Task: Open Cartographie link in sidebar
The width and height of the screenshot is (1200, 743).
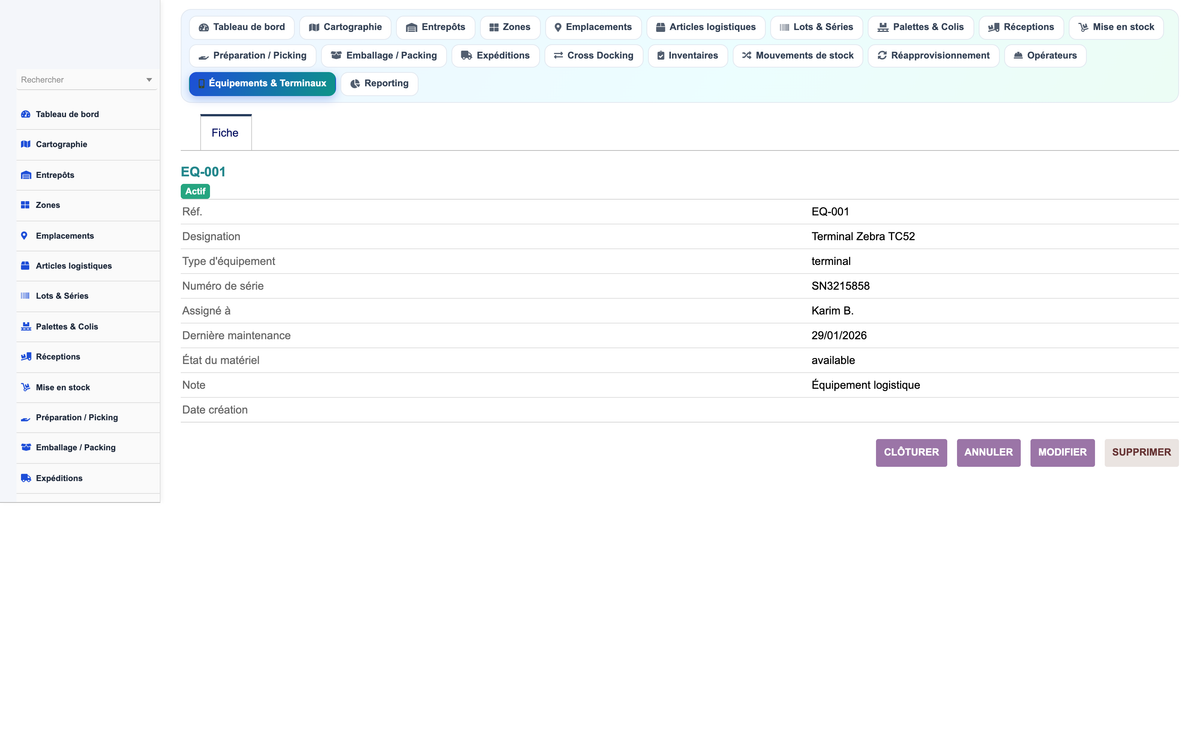Action: 61,144
